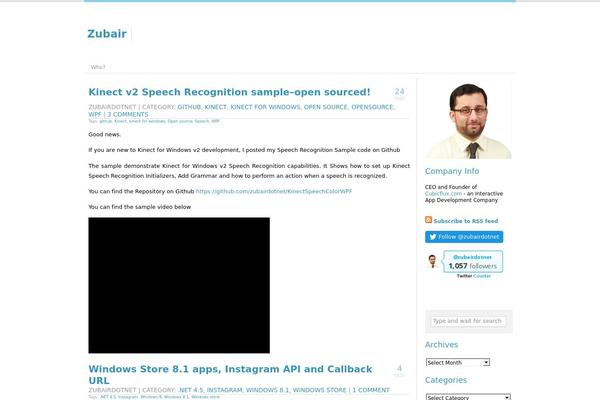The image size is (600, 400).
Task: Click the 'Good news.' paragraph
Action: coord(104,135)
